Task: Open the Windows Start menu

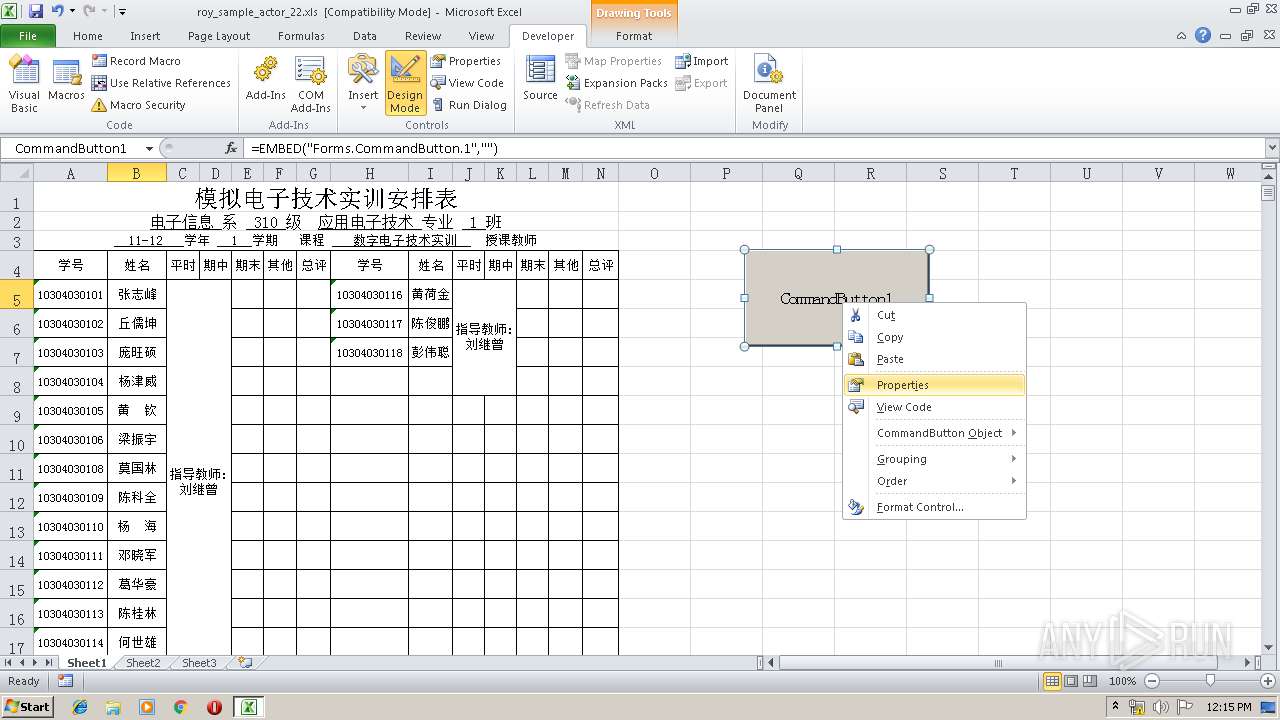Action: click(27, 706)
